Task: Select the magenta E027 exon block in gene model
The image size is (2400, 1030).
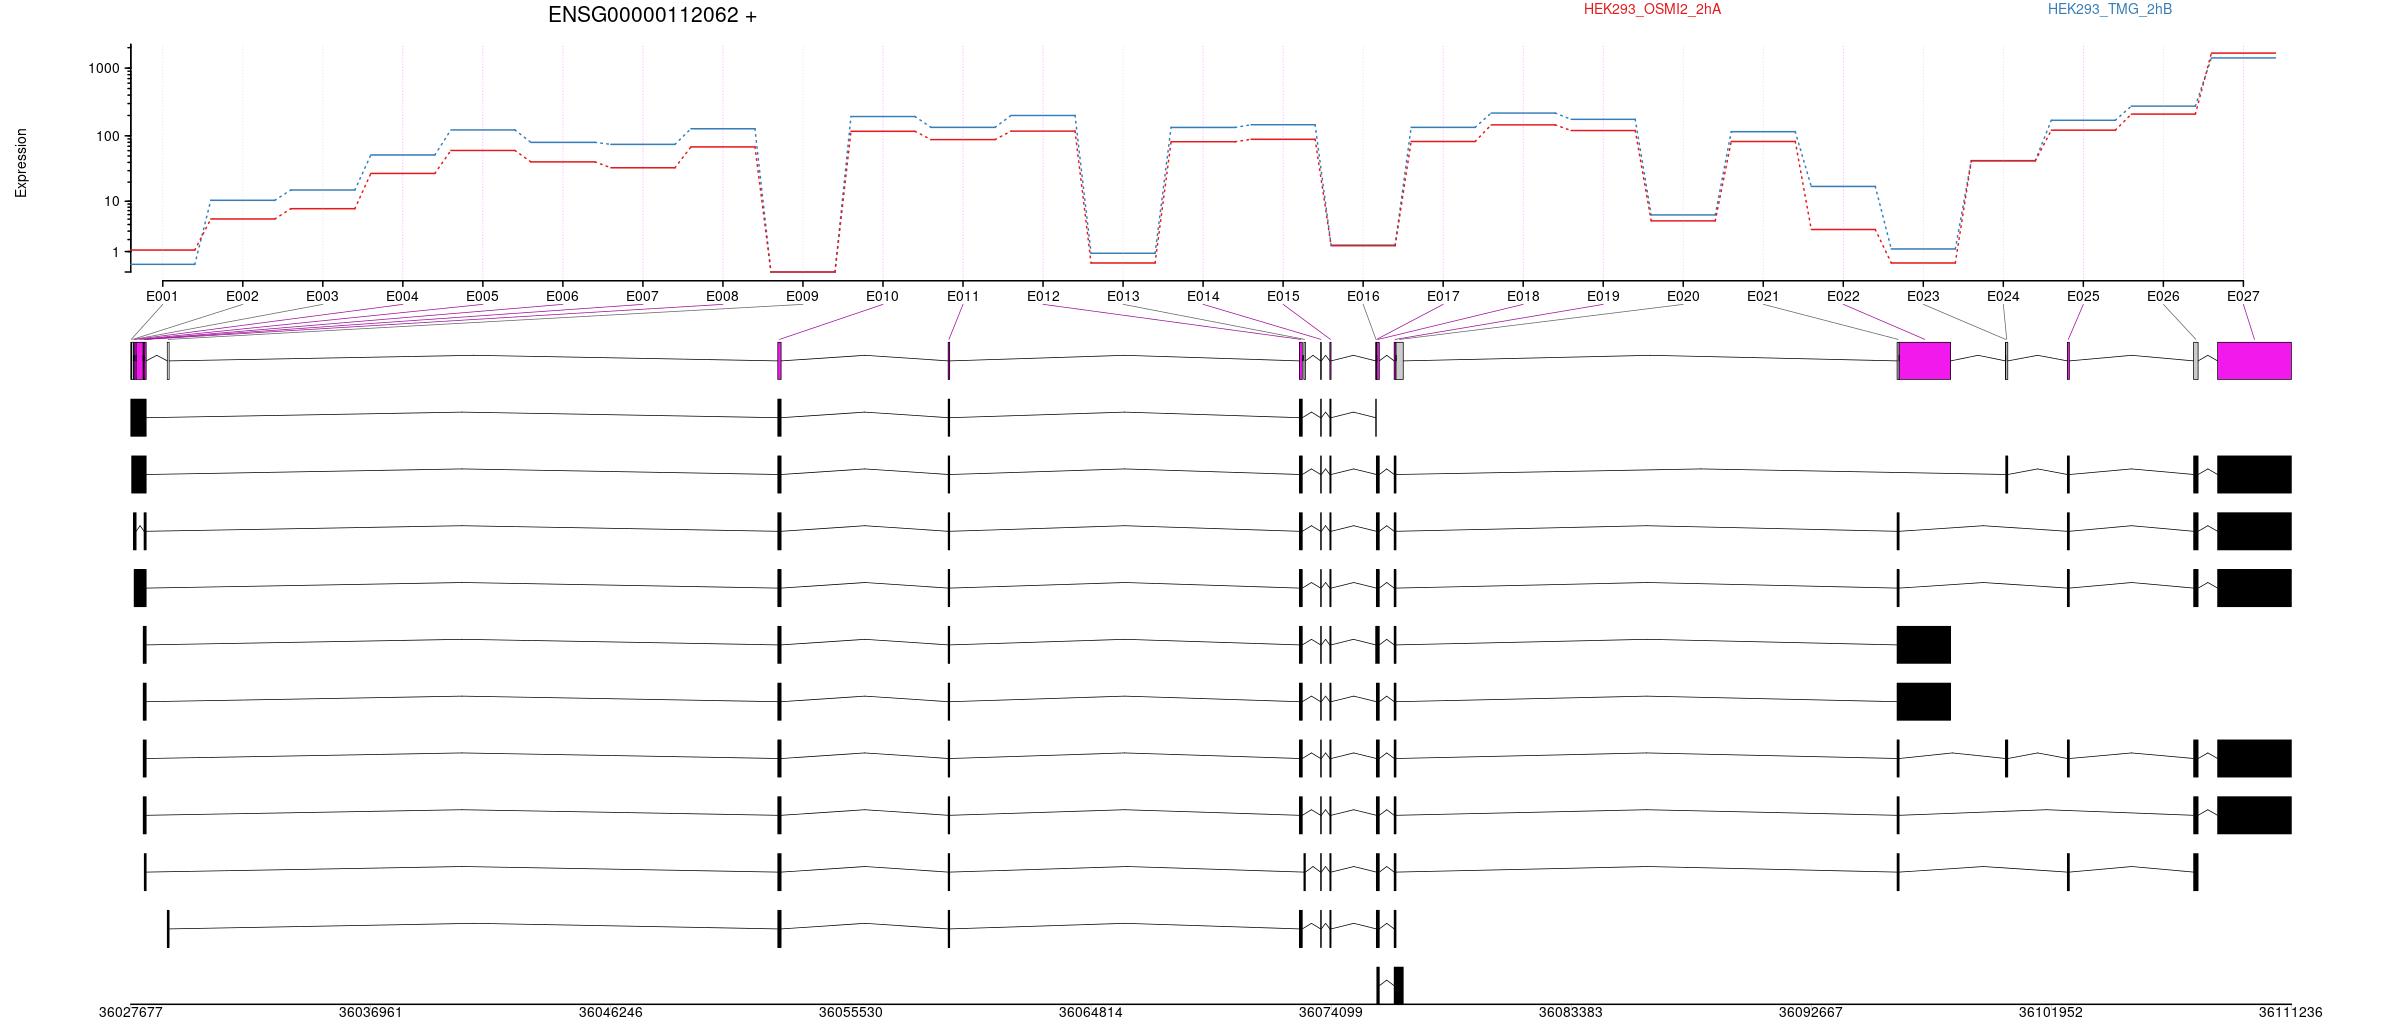Action: pos(2254,361)
